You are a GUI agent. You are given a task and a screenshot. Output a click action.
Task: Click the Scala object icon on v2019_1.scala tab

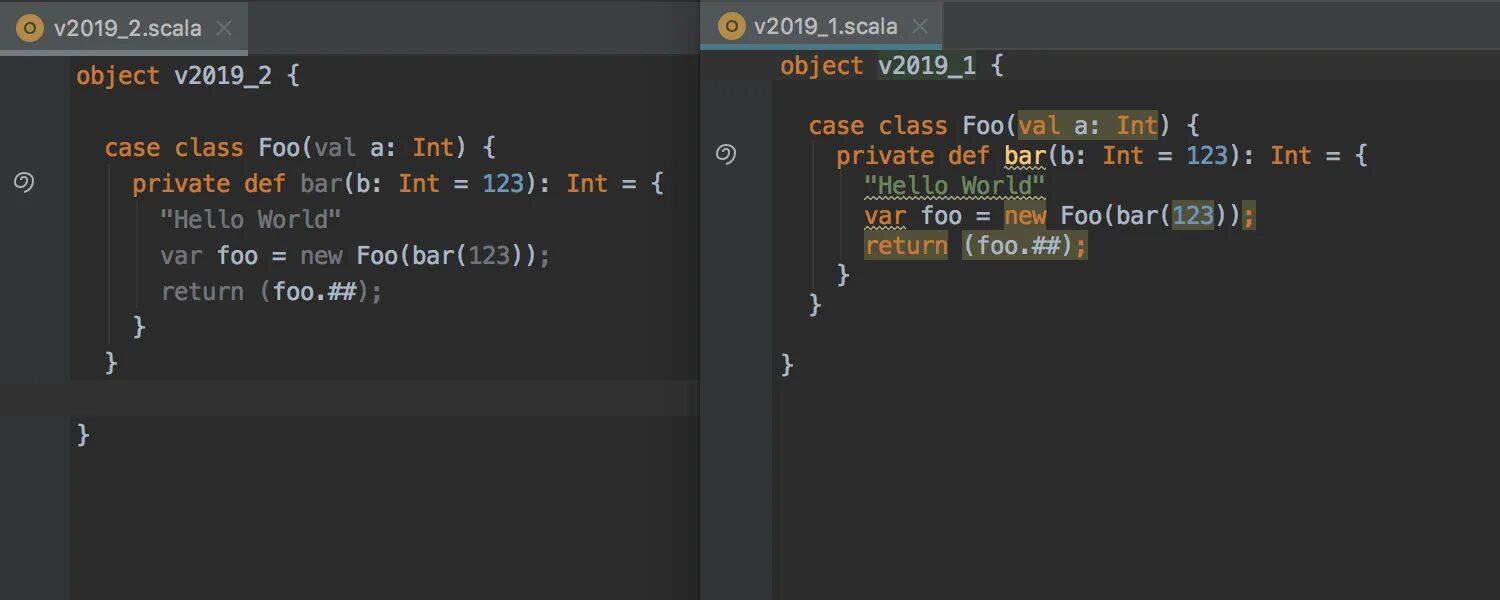coord(733,26)
